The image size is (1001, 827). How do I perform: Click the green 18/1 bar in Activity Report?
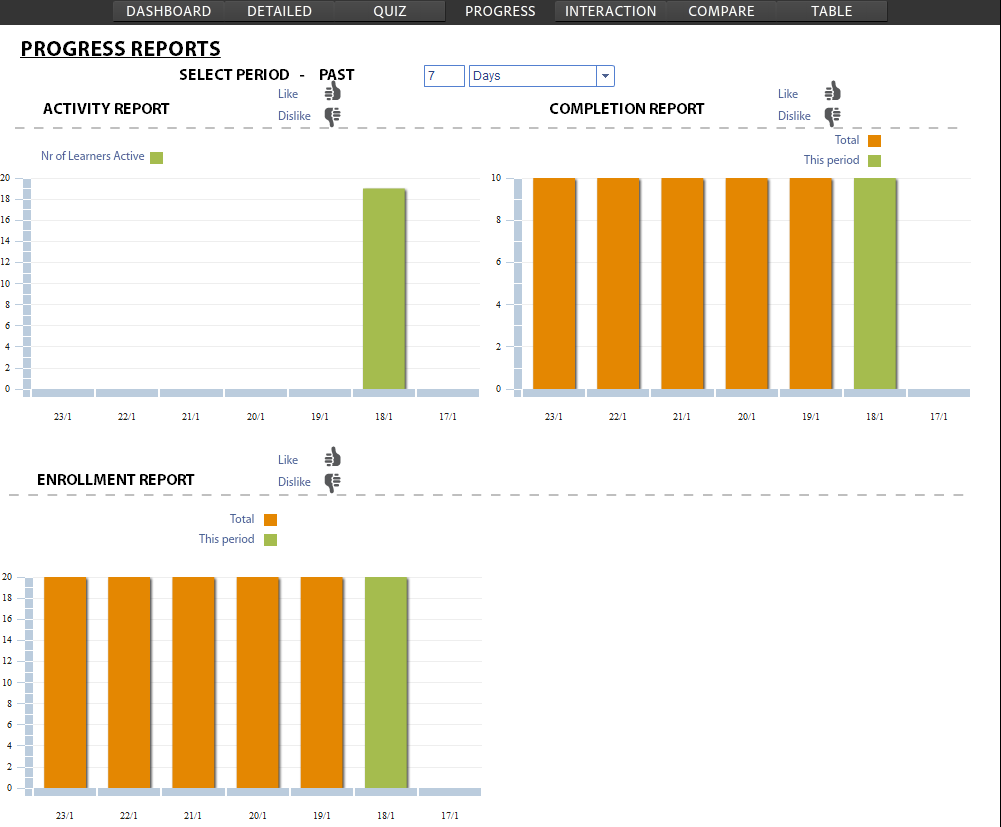(383, 288)
